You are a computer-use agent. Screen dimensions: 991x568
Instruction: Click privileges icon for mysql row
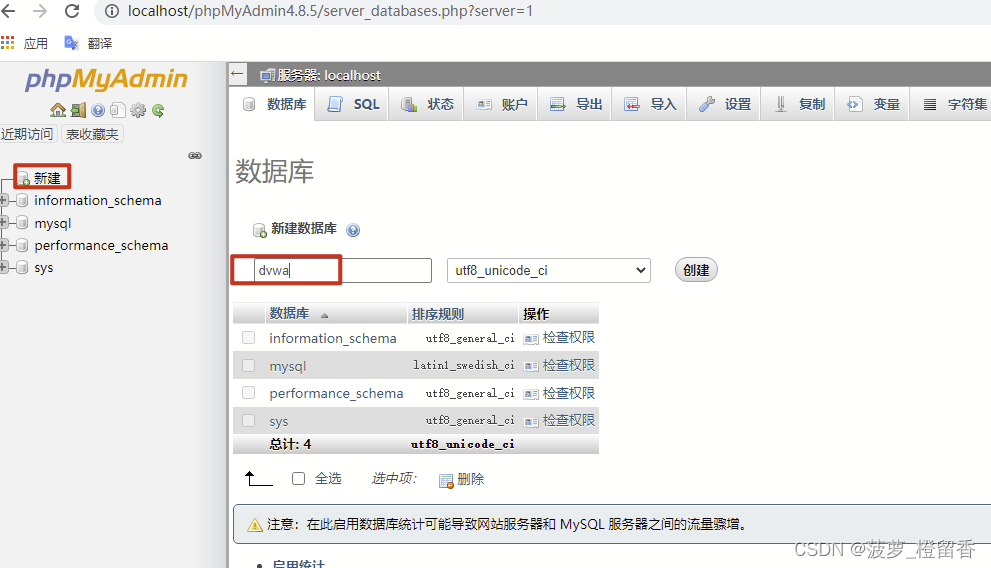[531, 366]
